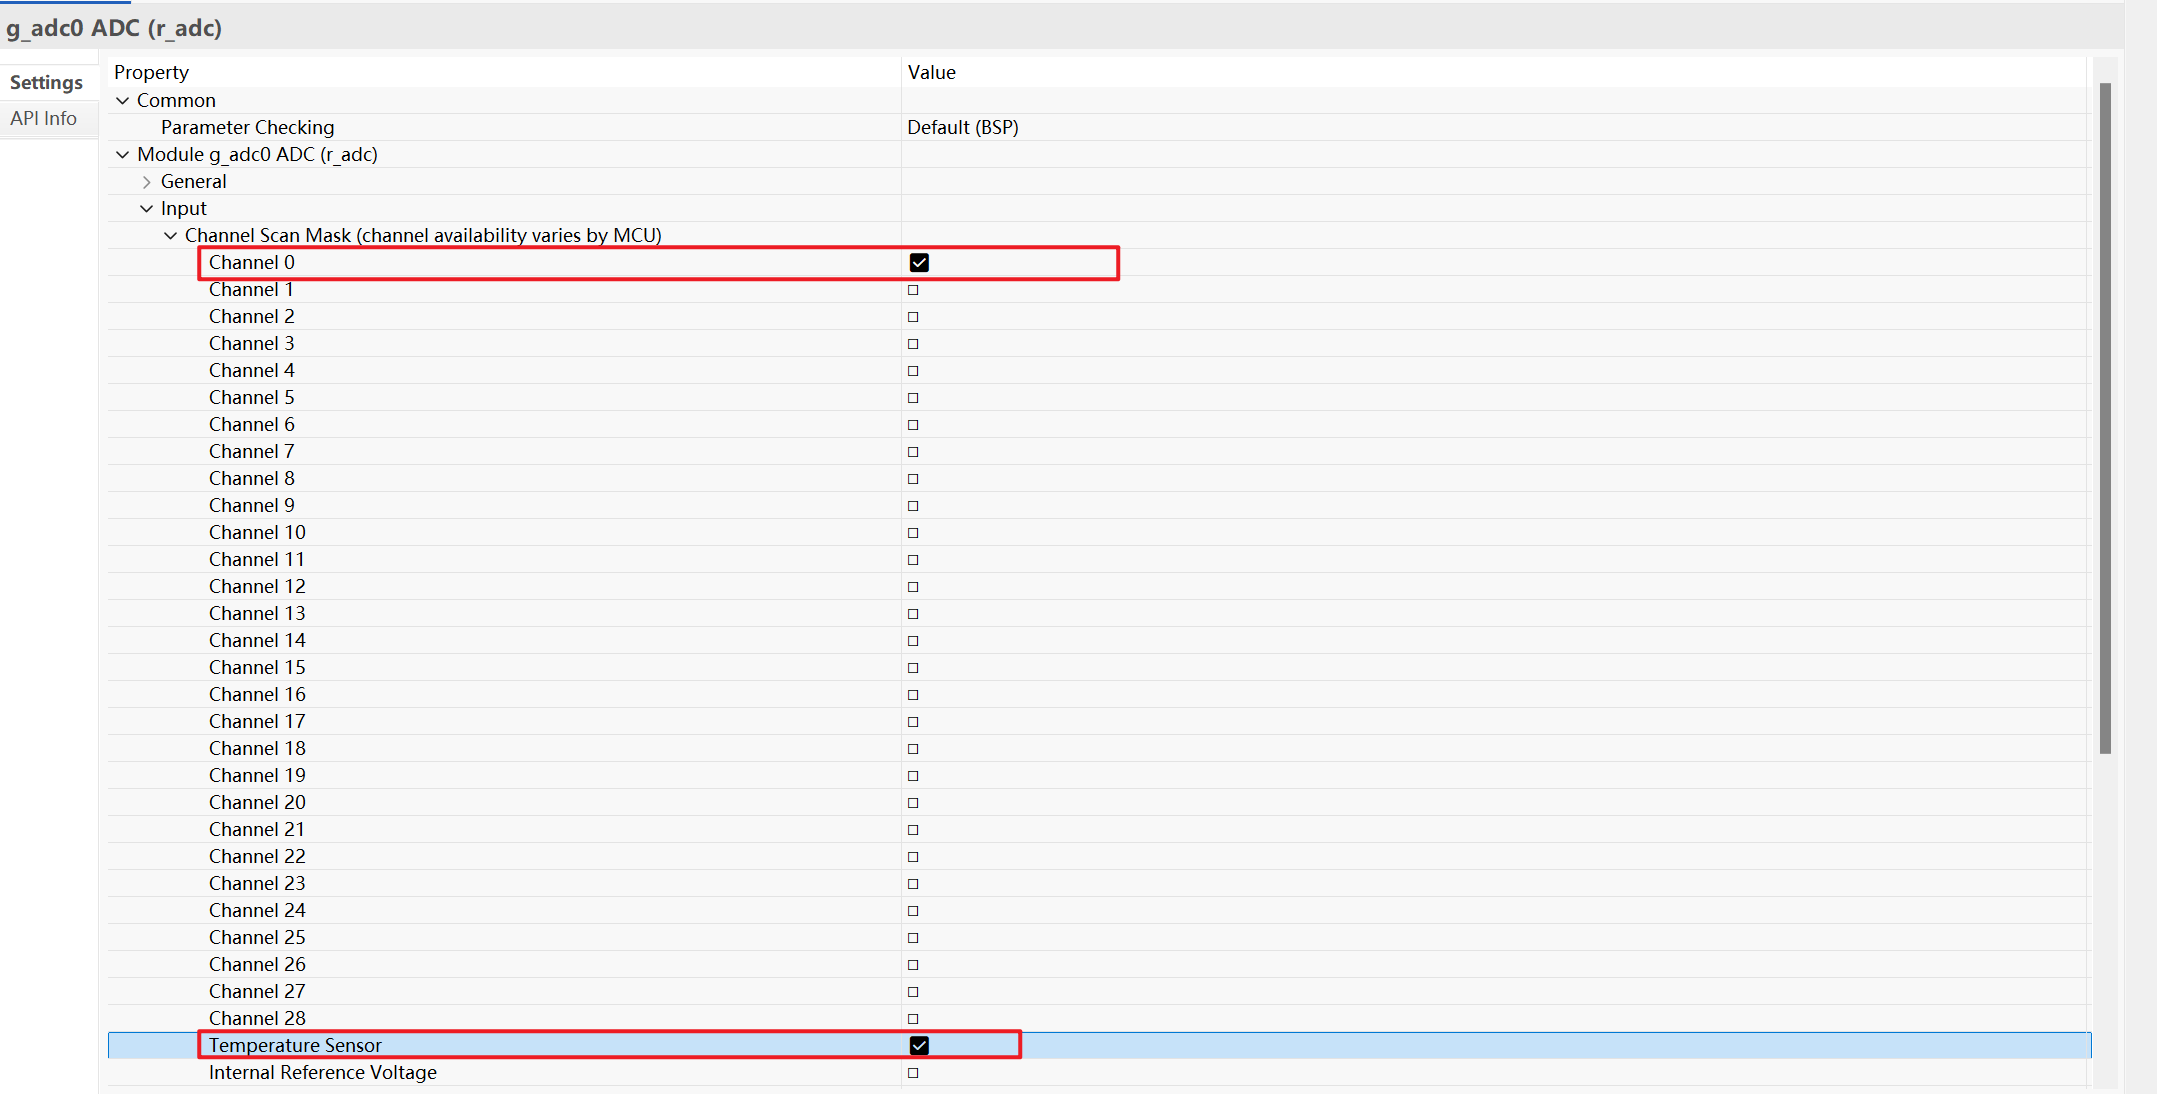Image resolution: width=2157 pixels, height=1094 pixels.
Task: Collapse the Input section
Action: [x=147, y=208]
